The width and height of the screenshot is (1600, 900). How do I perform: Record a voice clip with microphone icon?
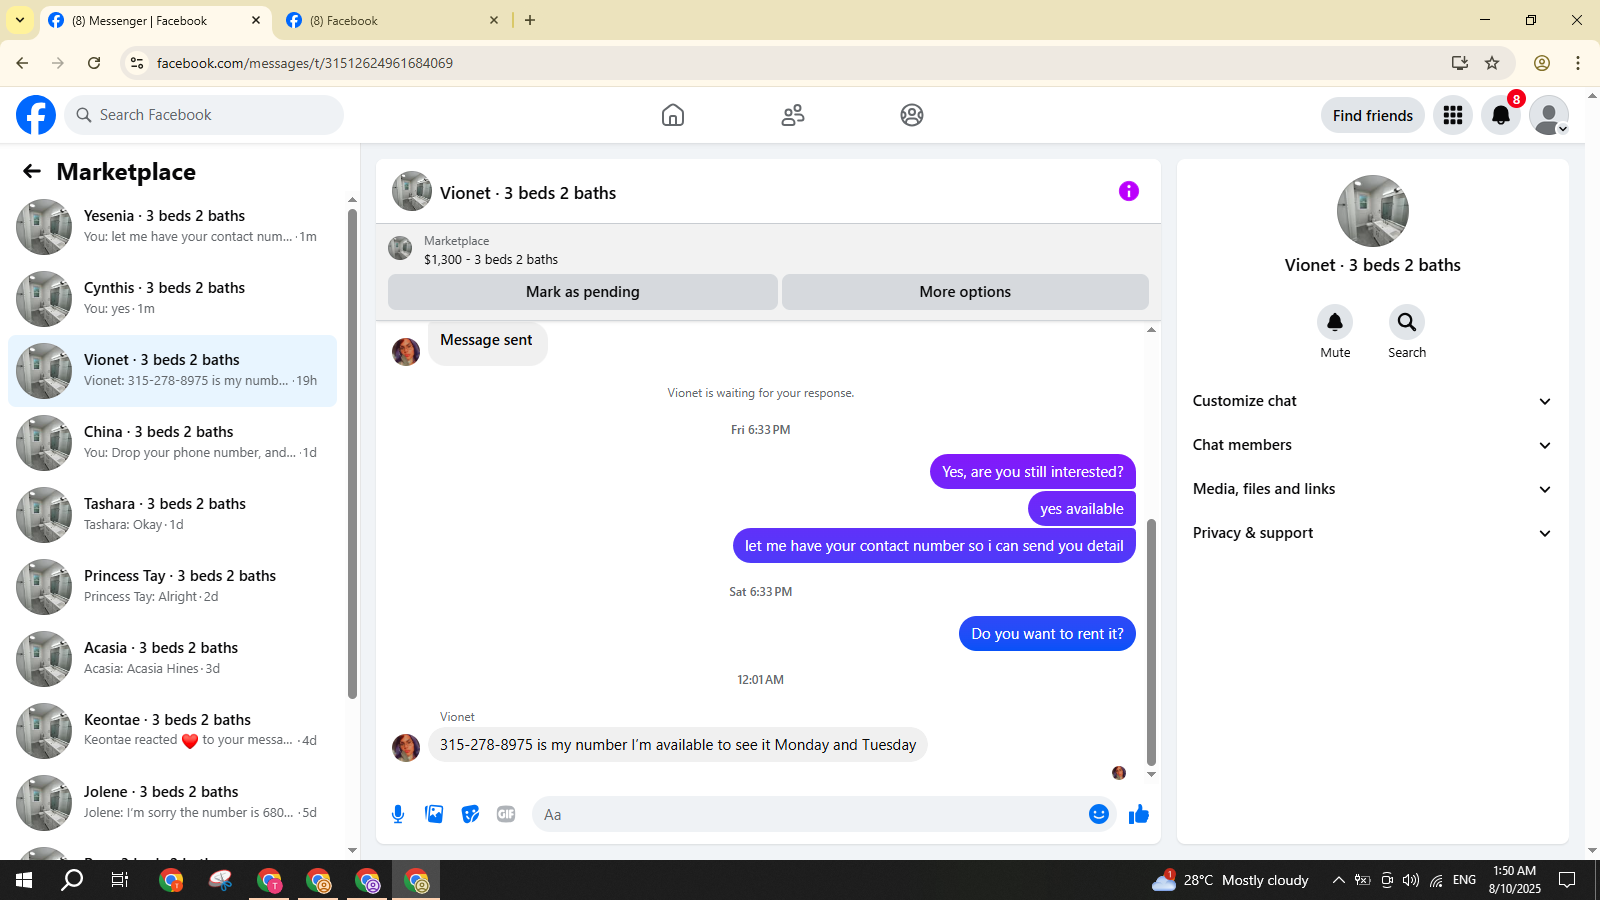[x=398, y=814]
